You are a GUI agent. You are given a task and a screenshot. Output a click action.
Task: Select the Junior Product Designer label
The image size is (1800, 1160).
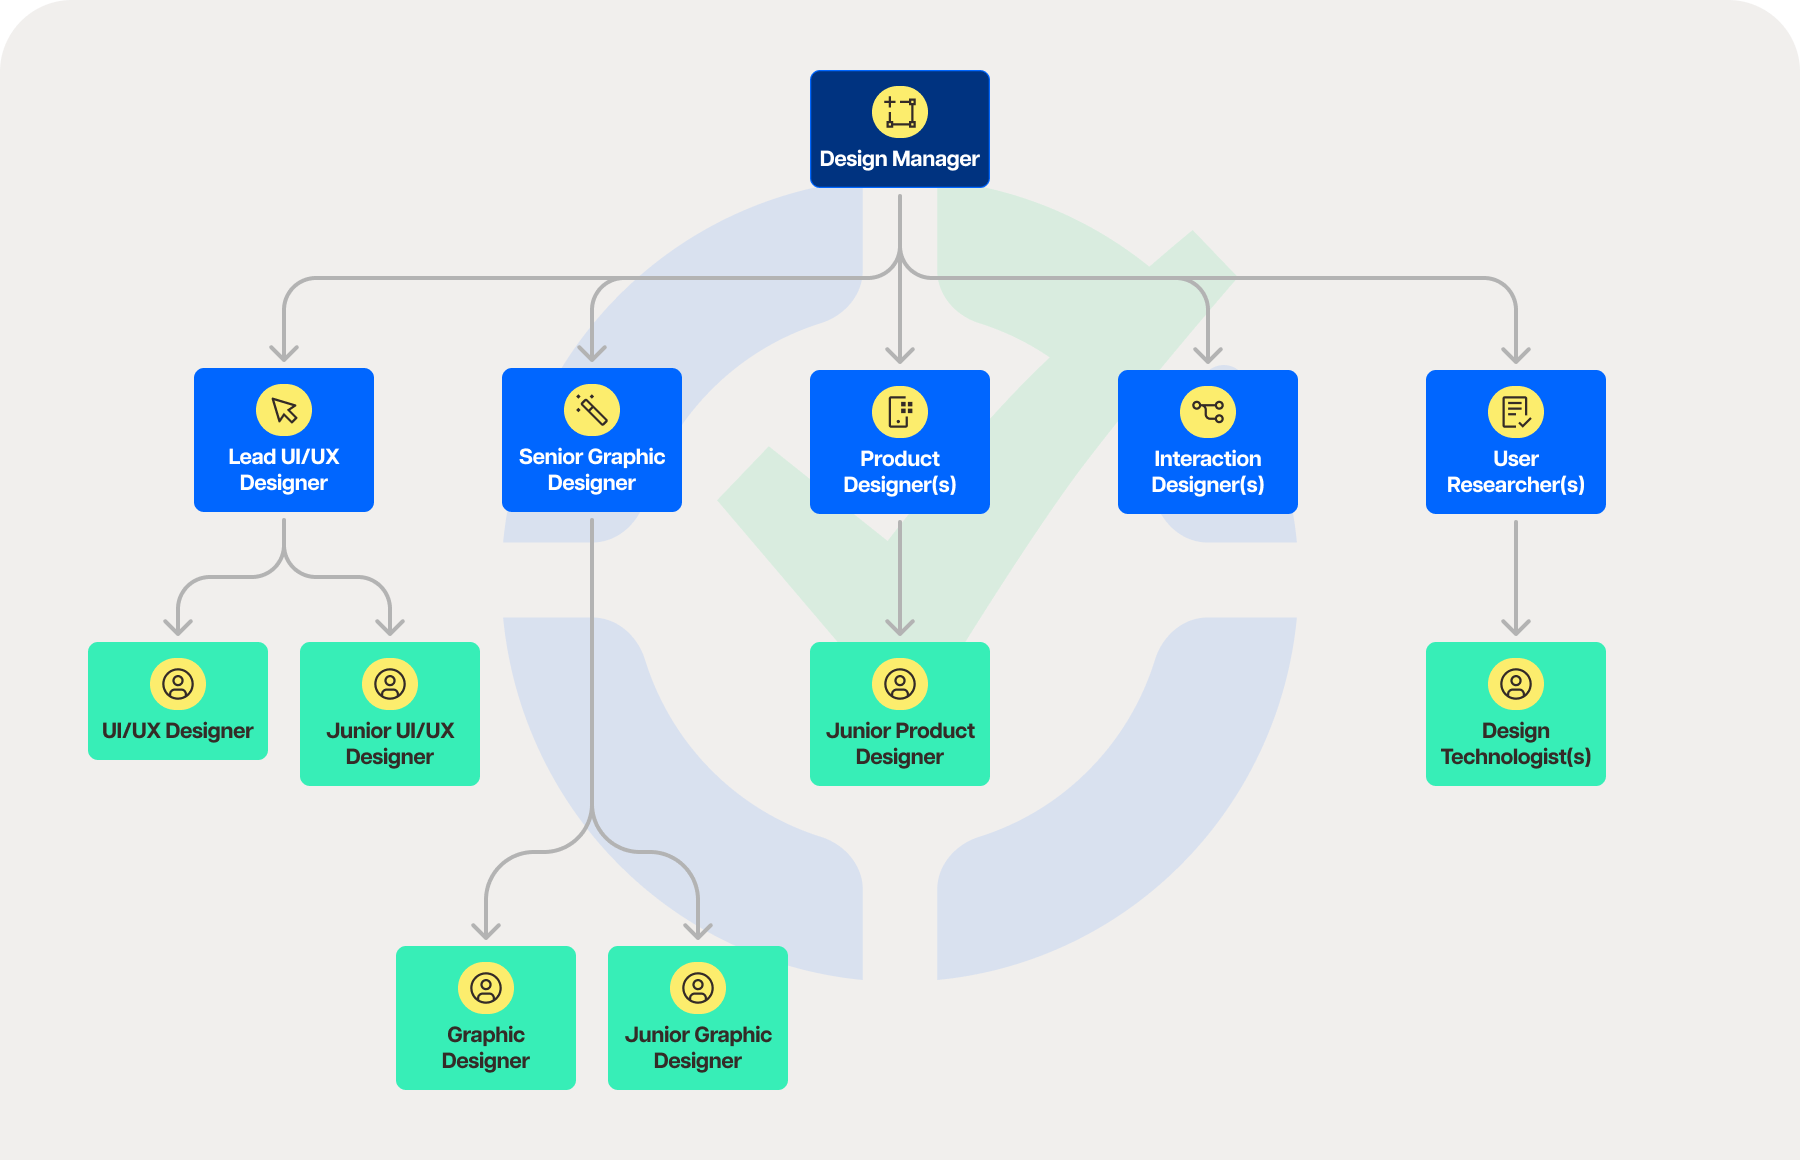900,744
